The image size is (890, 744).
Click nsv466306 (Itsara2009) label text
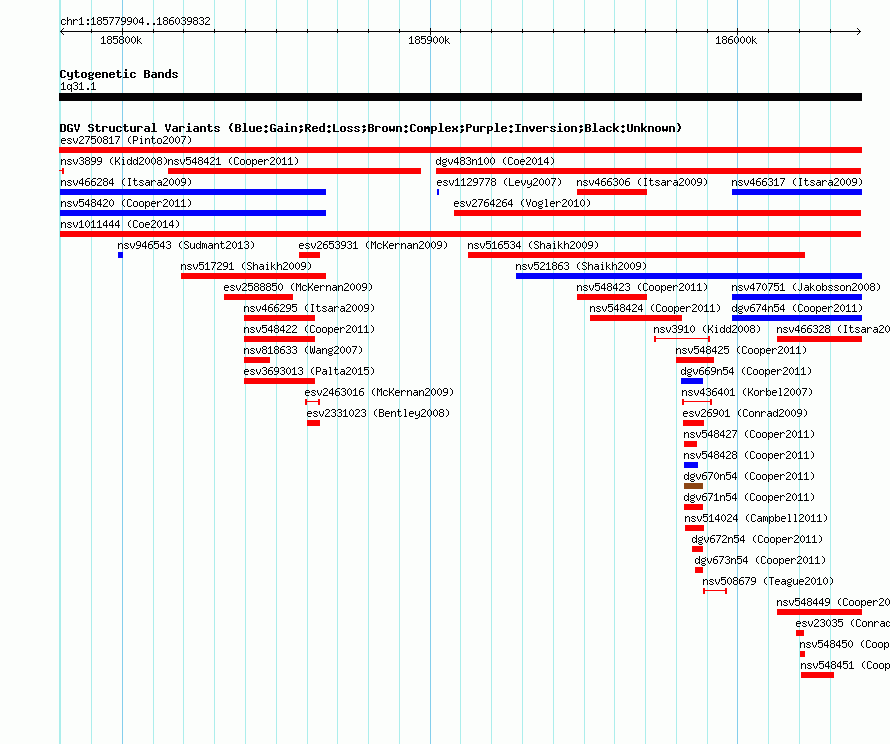(642, 182)
